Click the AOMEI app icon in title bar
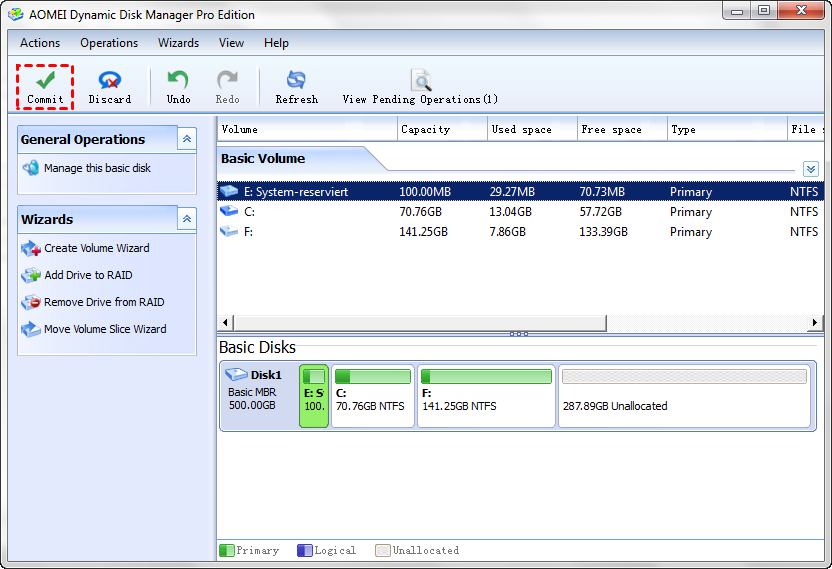This screenshot has height=569, width=832. (x=16, y=14)
